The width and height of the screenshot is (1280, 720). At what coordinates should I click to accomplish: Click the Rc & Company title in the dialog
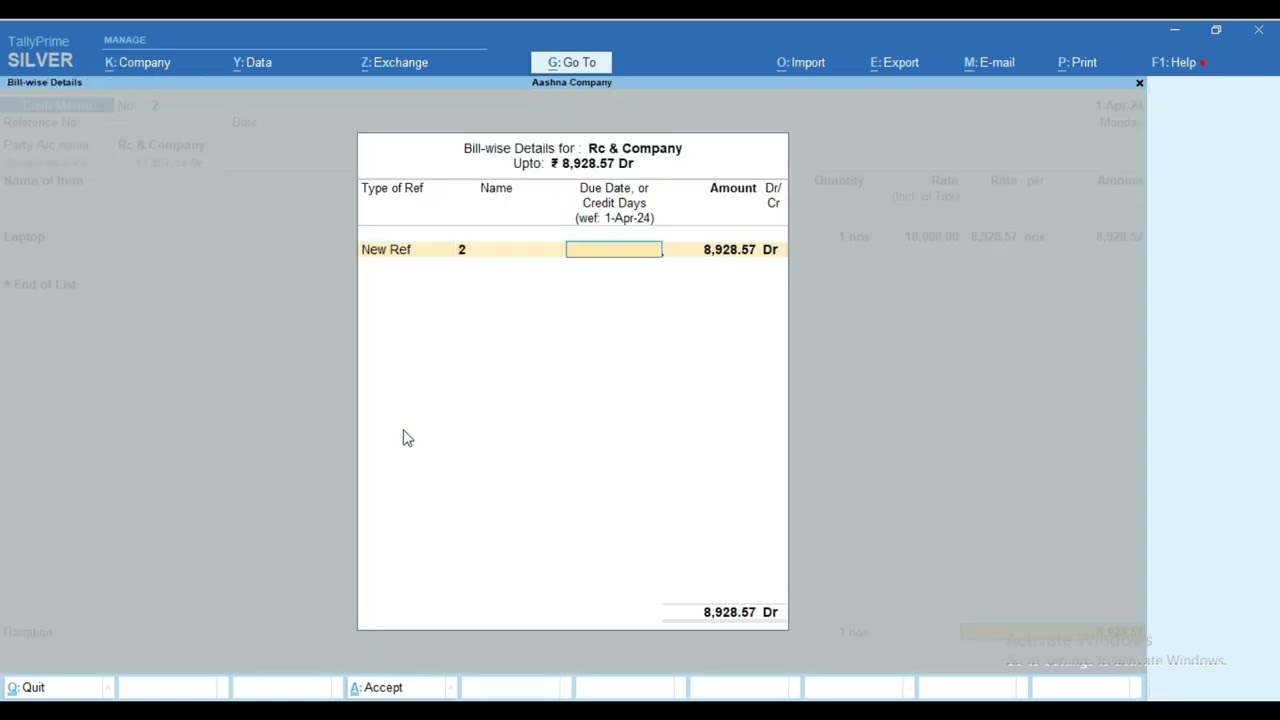coord(635,148)
